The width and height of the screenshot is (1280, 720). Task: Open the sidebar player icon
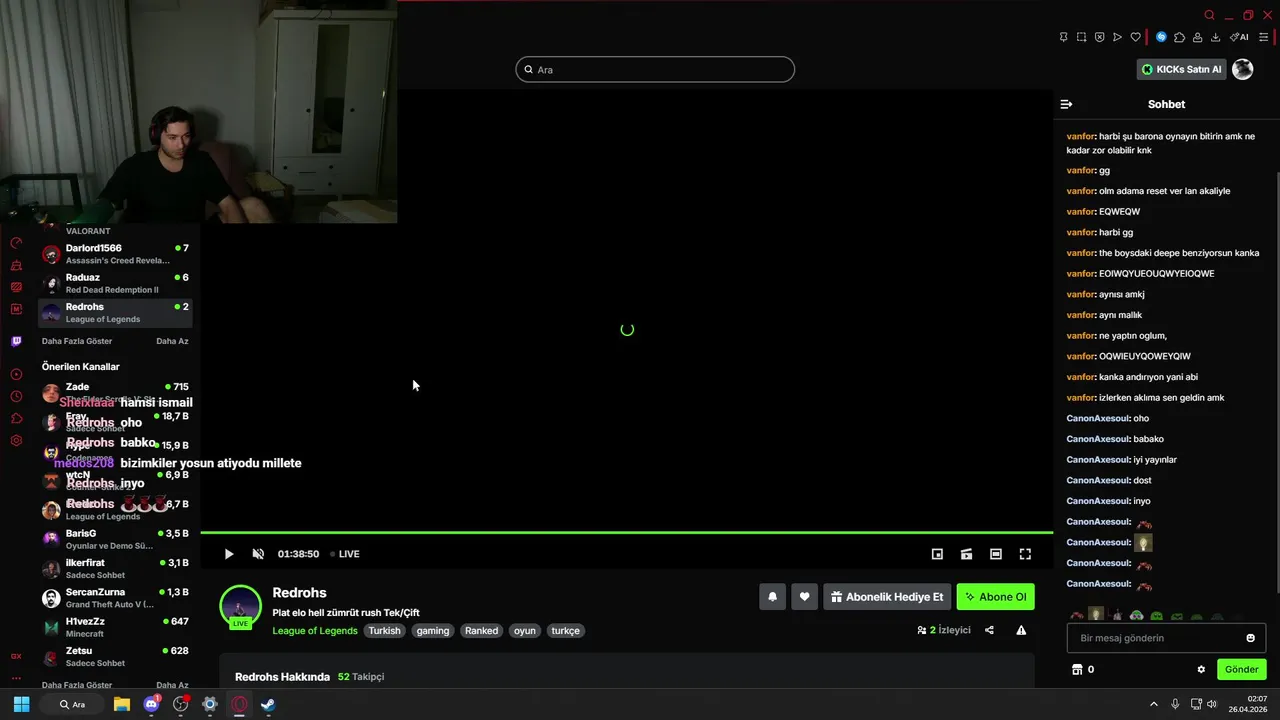point(16,374)
